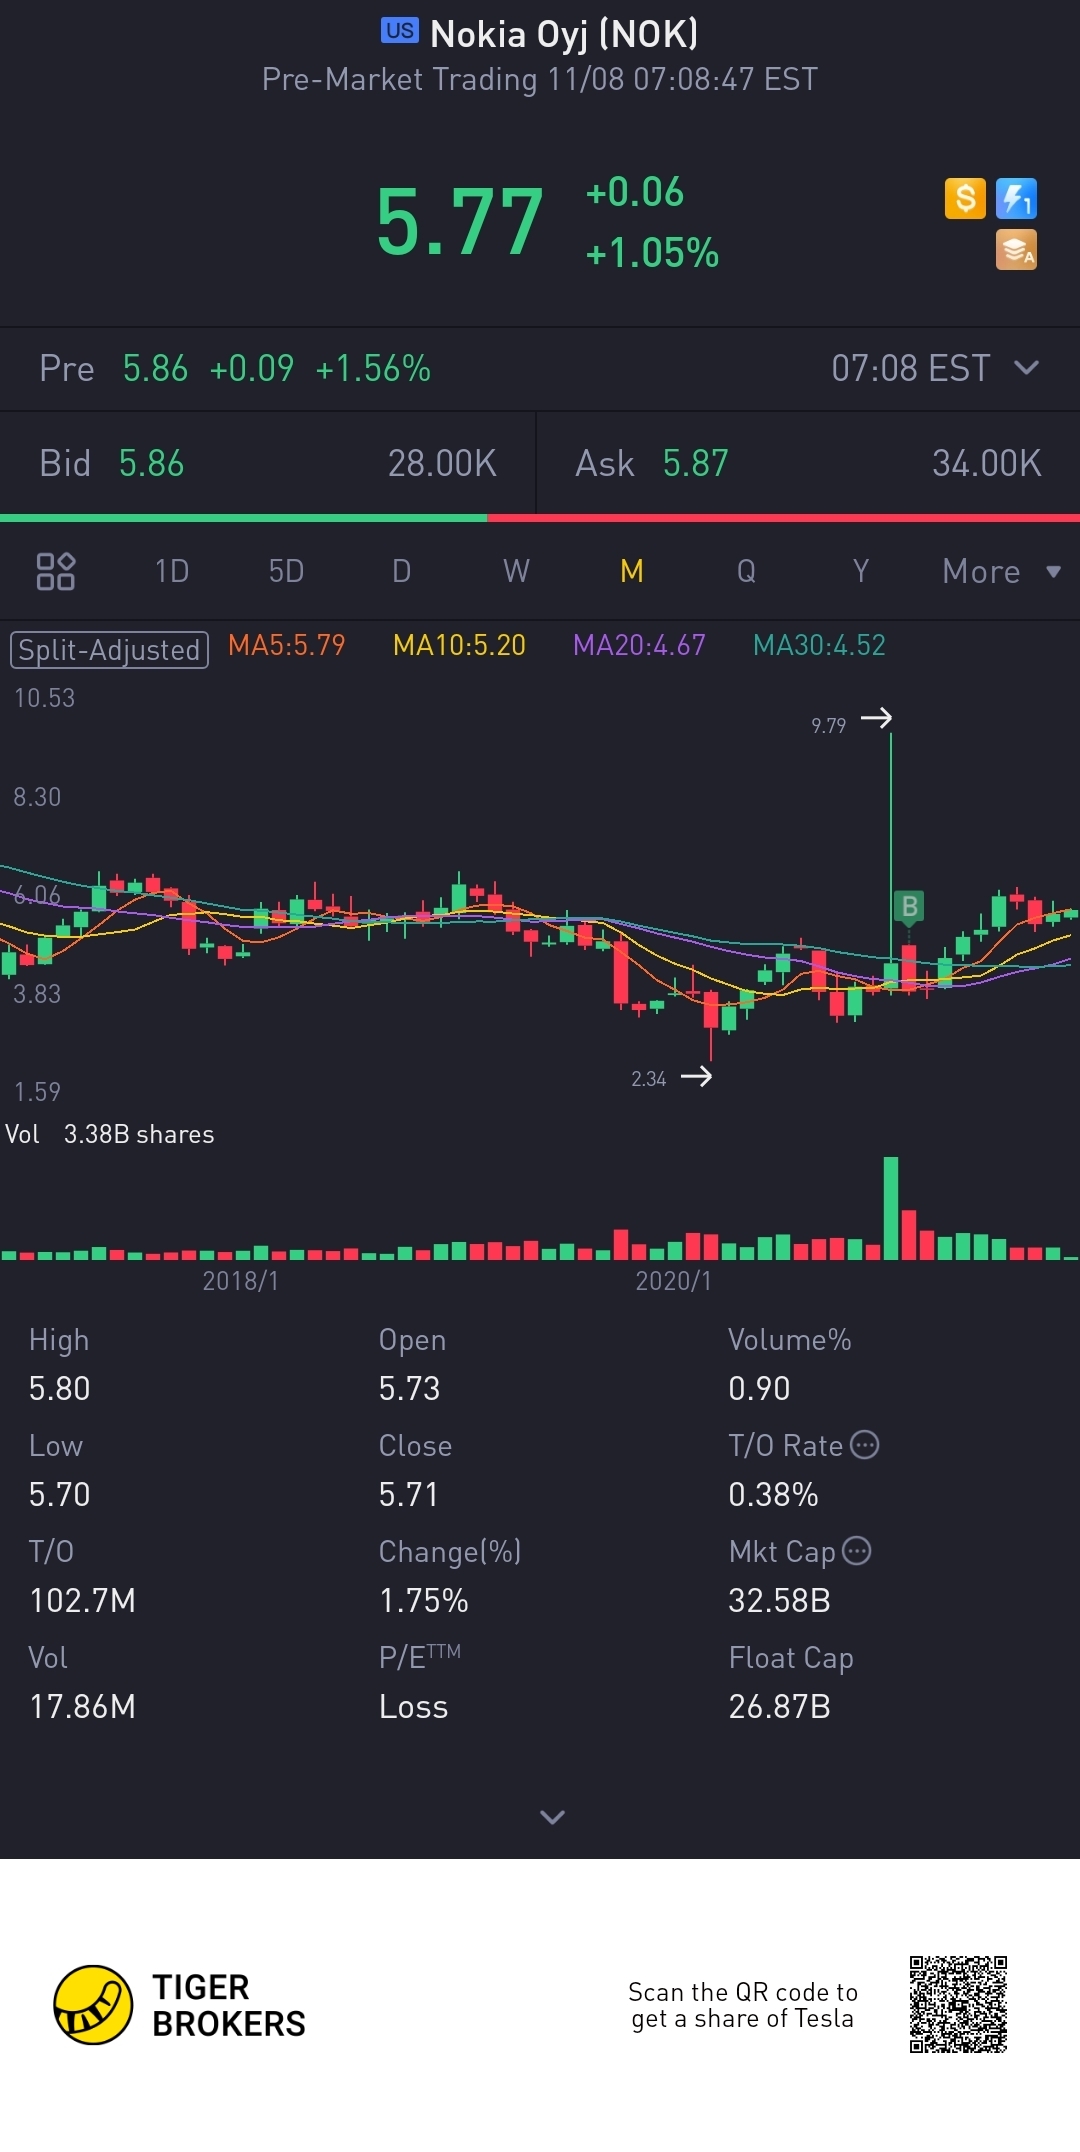This screenshot has width=1080, height=2152.
Task: Tap the US market flag badge
Action: (400, 31)
